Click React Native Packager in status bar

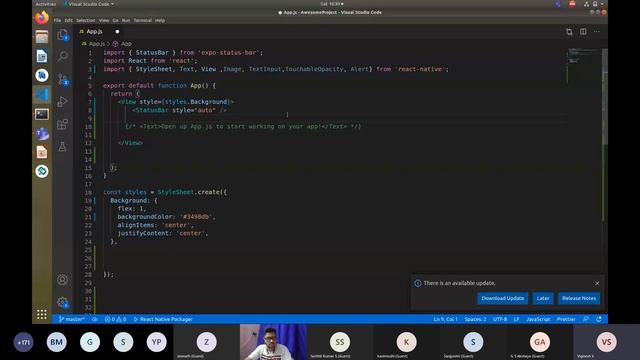coord(163,319)
